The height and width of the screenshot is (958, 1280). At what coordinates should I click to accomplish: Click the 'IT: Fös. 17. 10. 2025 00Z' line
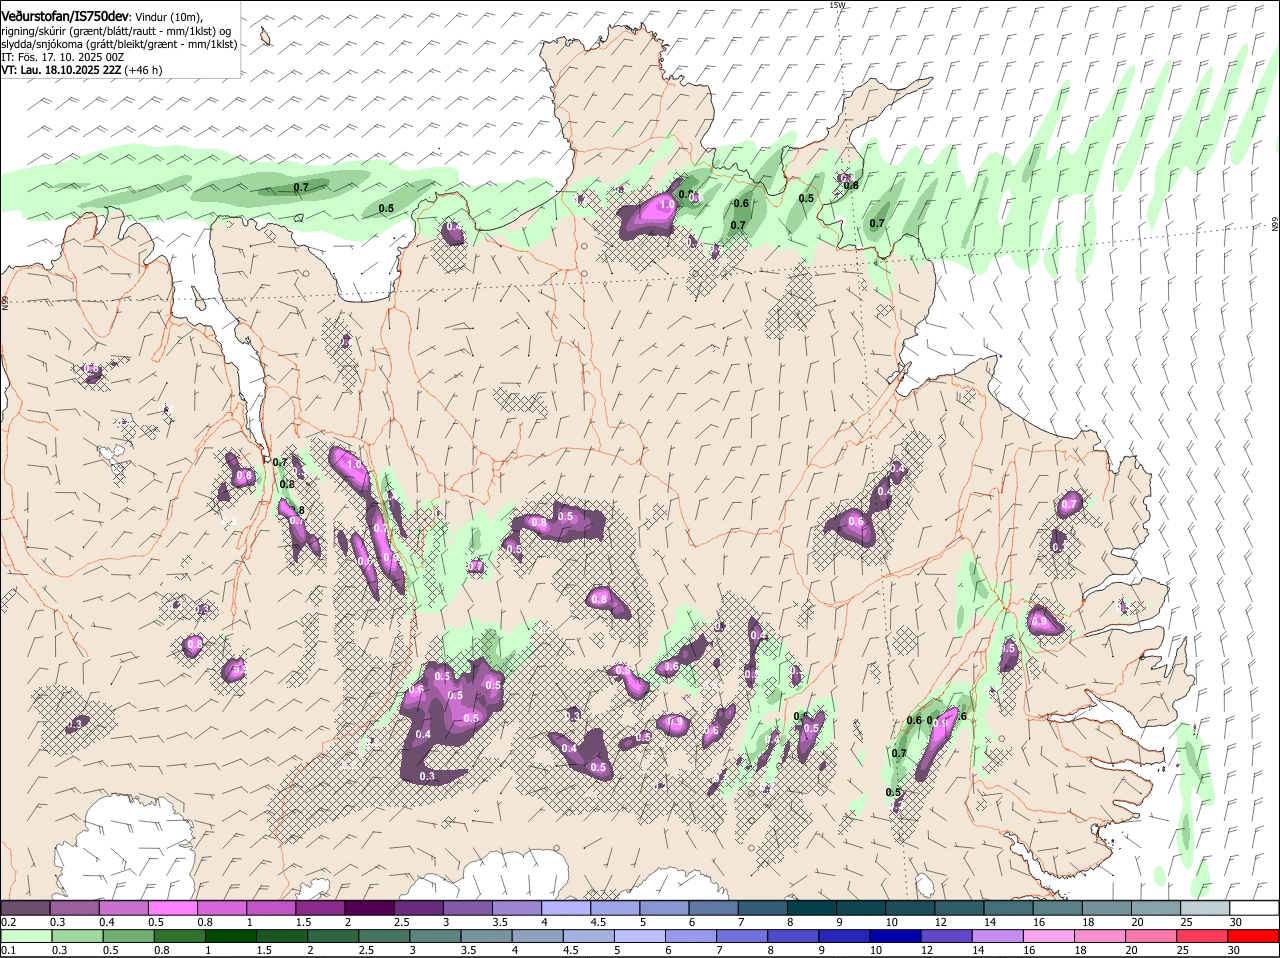[62, 57]
